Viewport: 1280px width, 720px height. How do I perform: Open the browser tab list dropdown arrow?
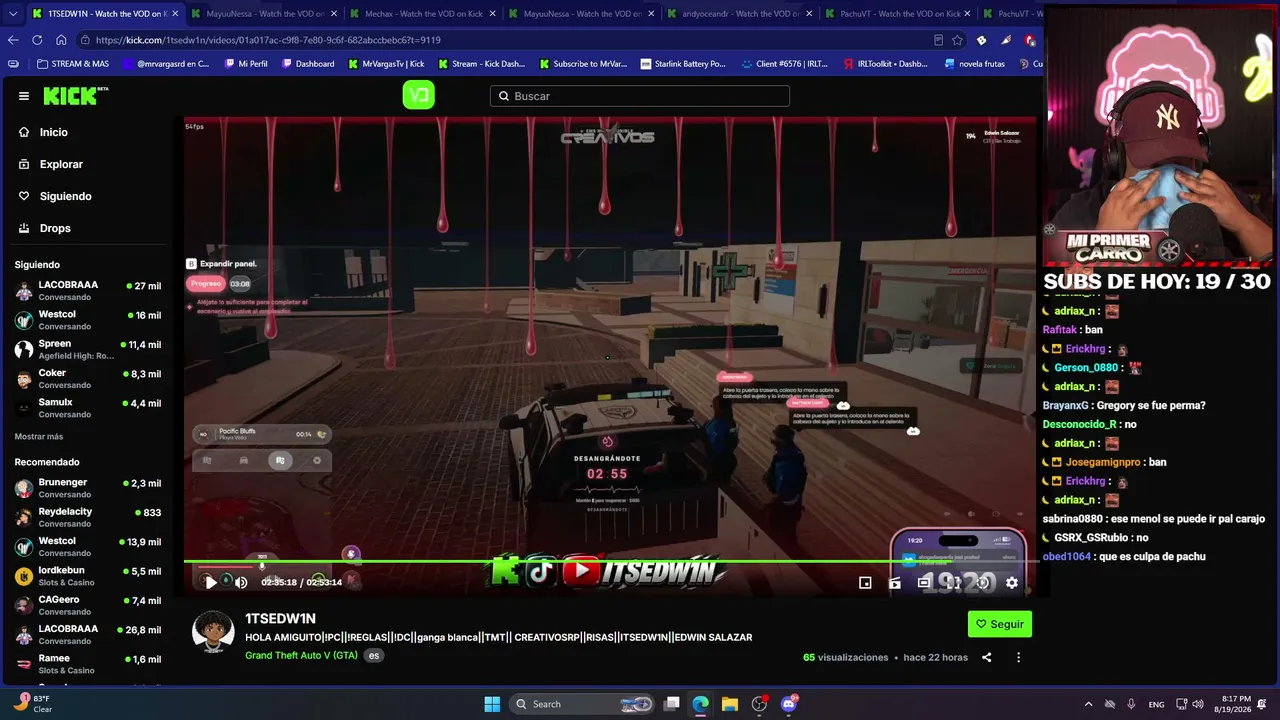click(12, 14)
